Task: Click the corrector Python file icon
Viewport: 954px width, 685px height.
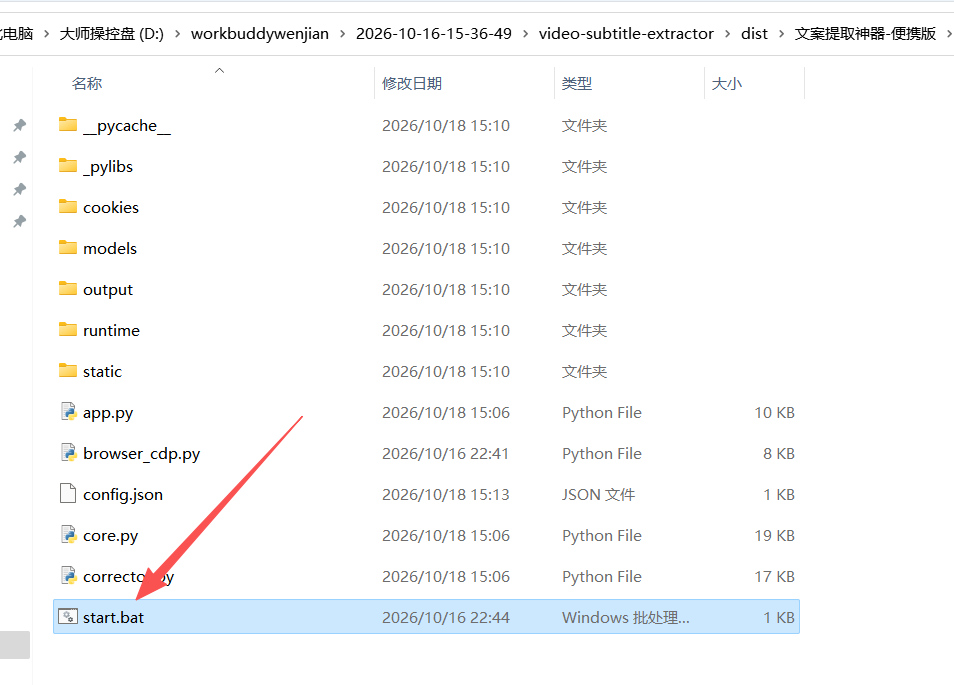Action: pyautogui.click(x=68, y=576)
